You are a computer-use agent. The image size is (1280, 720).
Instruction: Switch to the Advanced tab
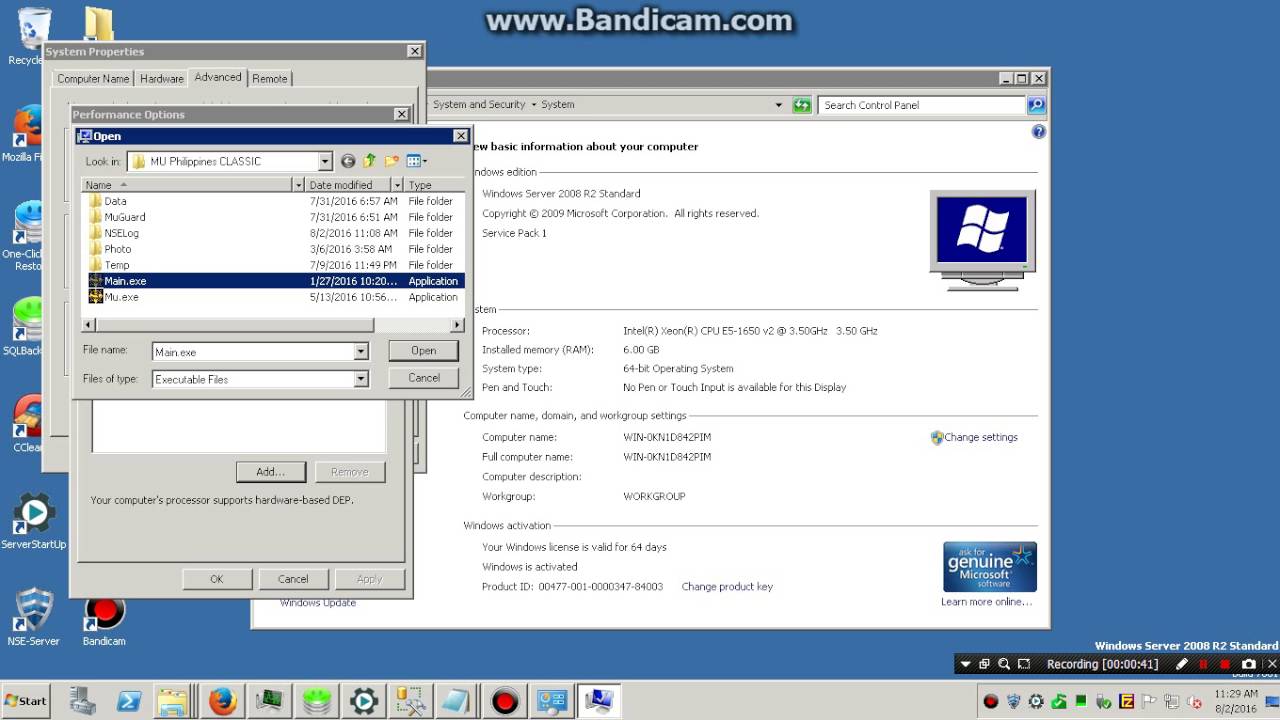(x=218, y=77)
